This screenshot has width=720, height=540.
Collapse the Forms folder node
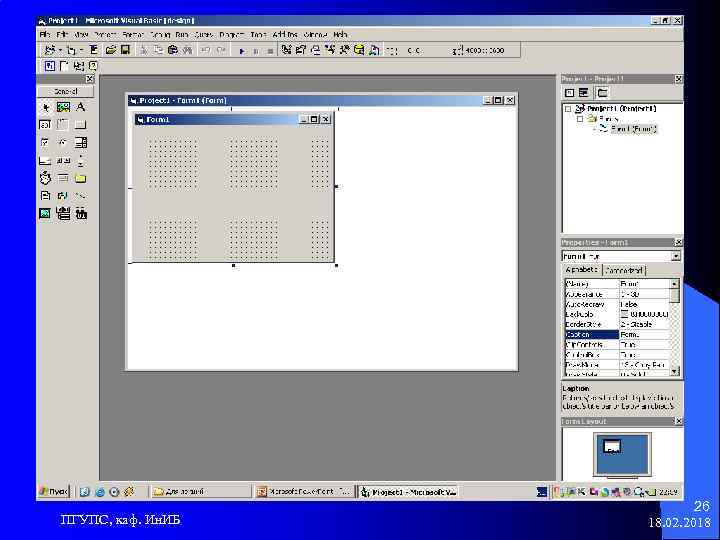coord(580,119)
